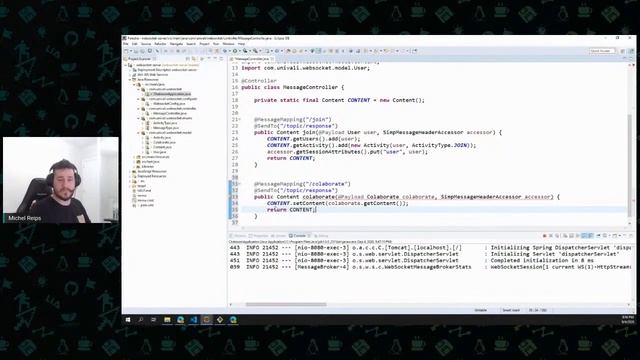Minimize the Project Explorer panel
This screenshot has width=640, height=360.
[x=215, y=59]
